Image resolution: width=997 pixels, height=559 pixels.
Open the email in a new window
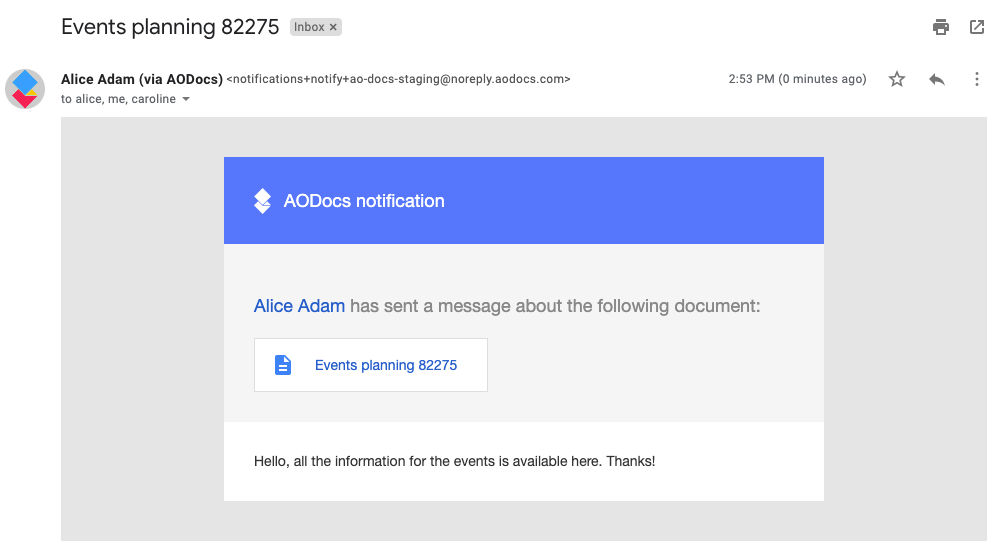pos(977,27)
